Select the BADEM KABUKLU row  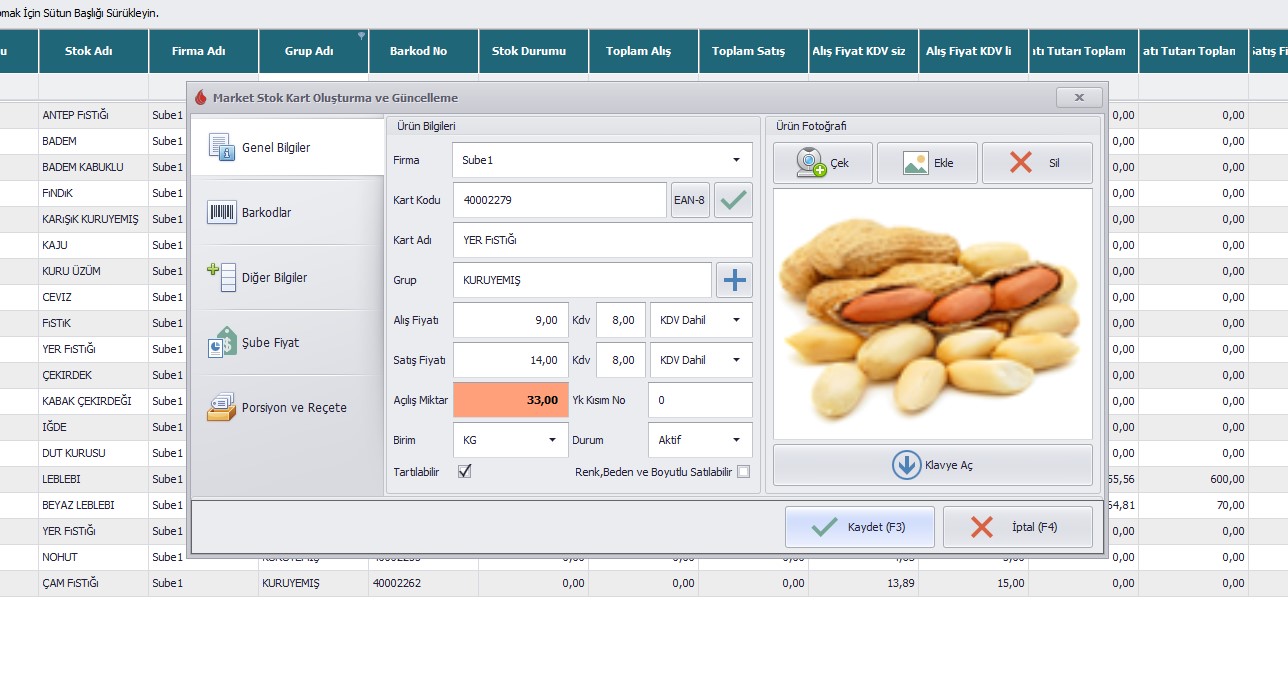pos(94,167)
